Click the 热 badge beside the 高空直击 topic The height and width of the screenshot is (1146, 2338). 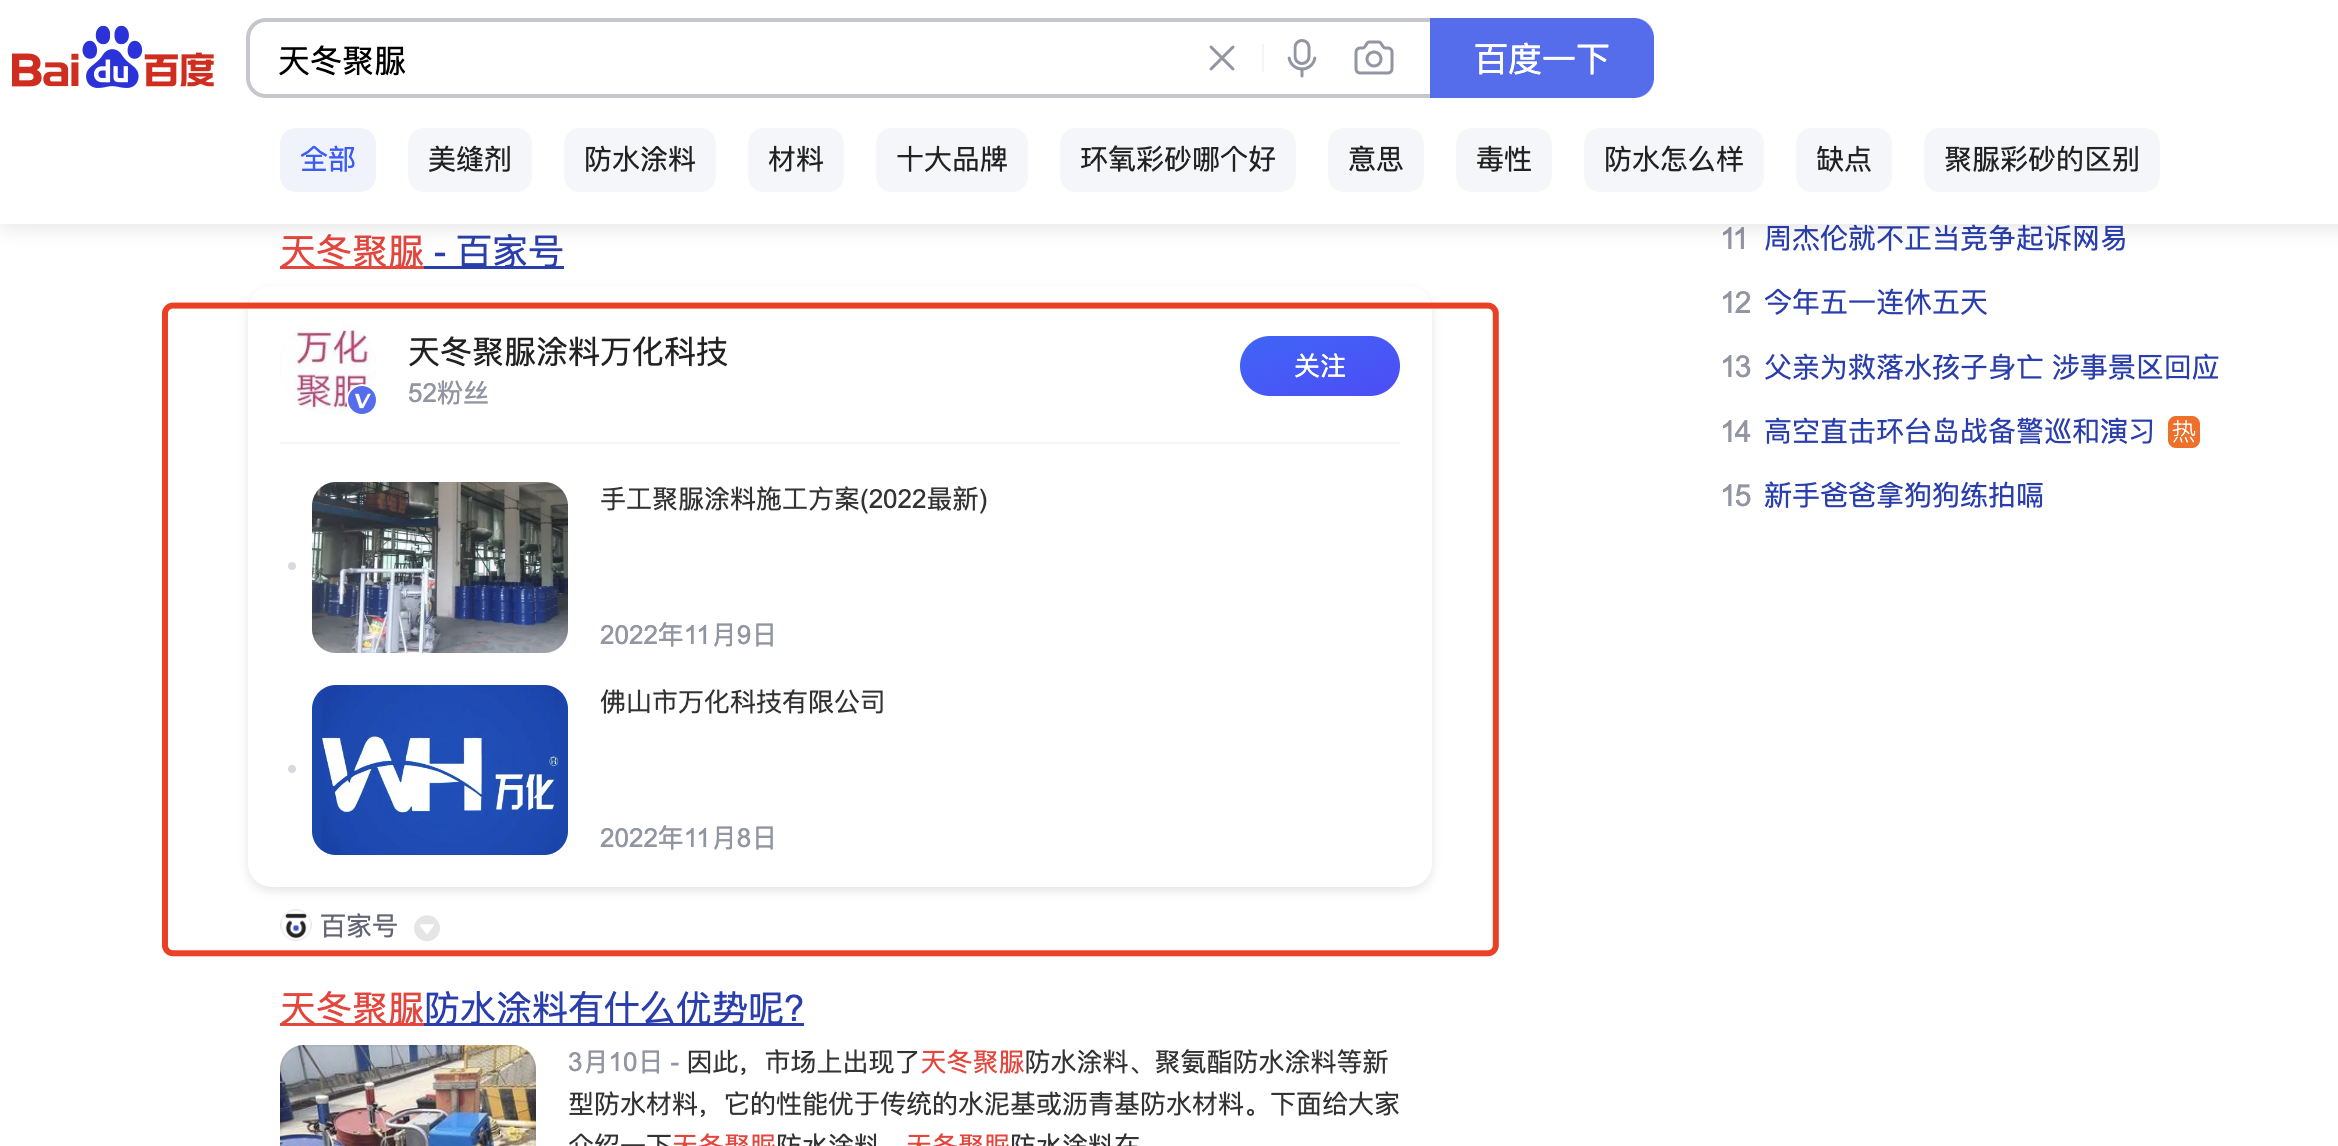pos(2184,432)
